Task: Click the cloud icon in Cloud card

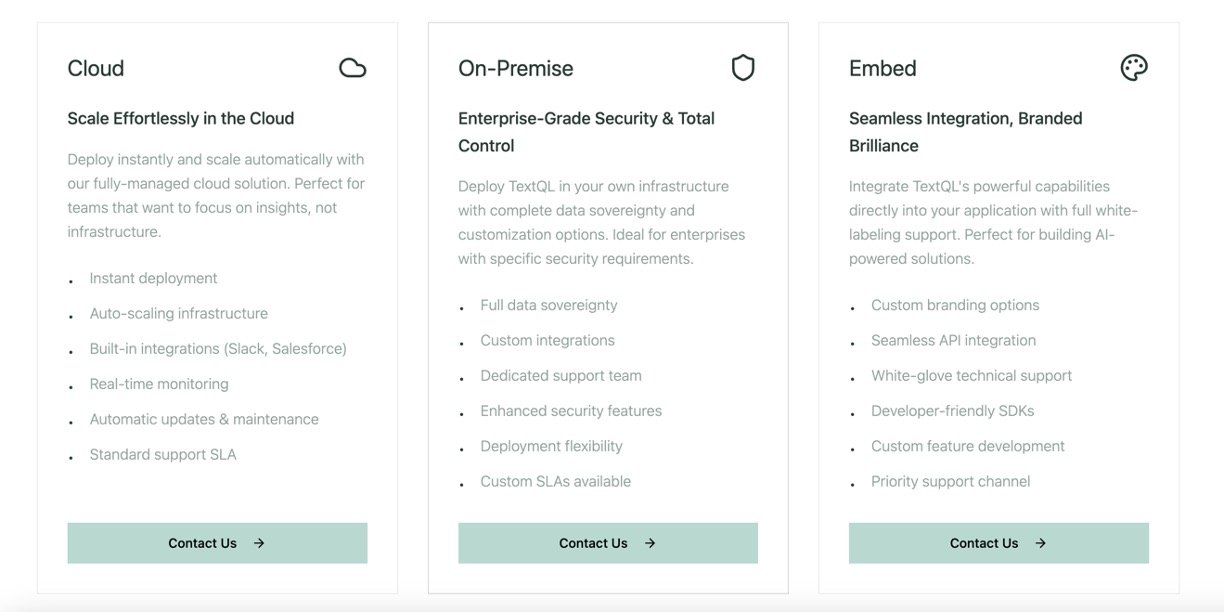Action: coord(352,68)
